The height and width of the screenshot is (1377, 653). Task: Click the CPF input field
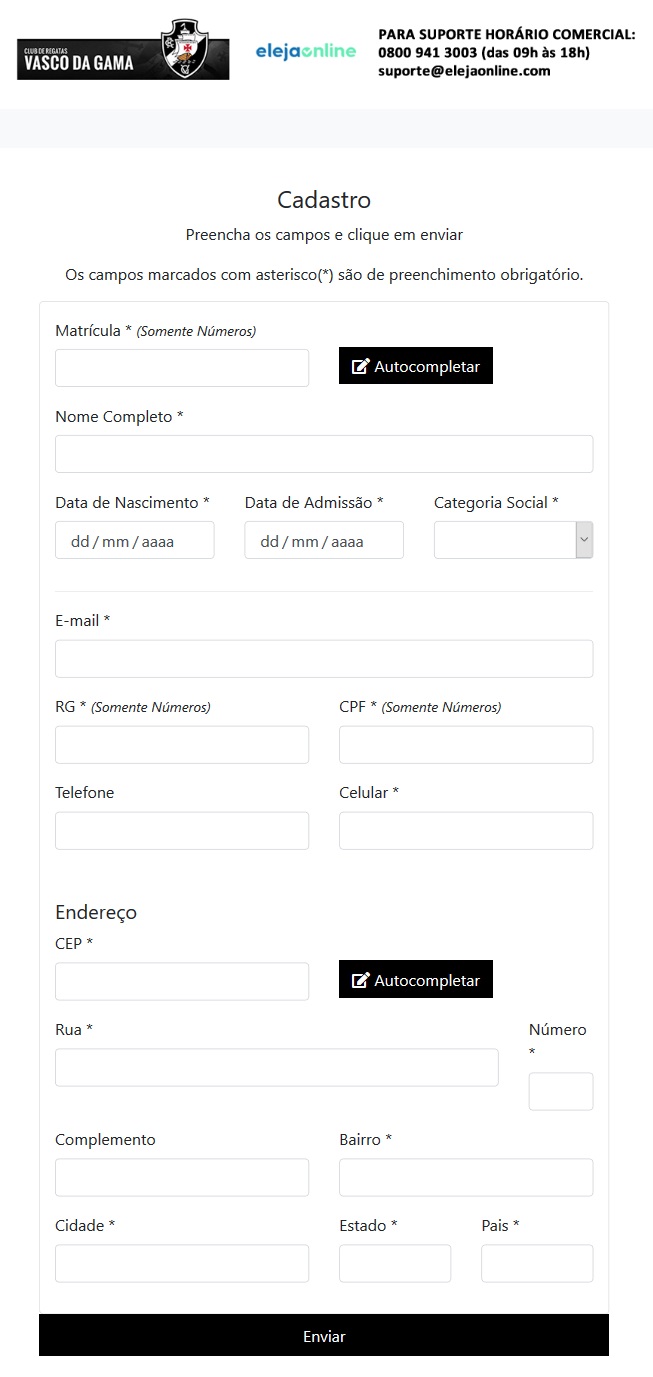point(466,745)
